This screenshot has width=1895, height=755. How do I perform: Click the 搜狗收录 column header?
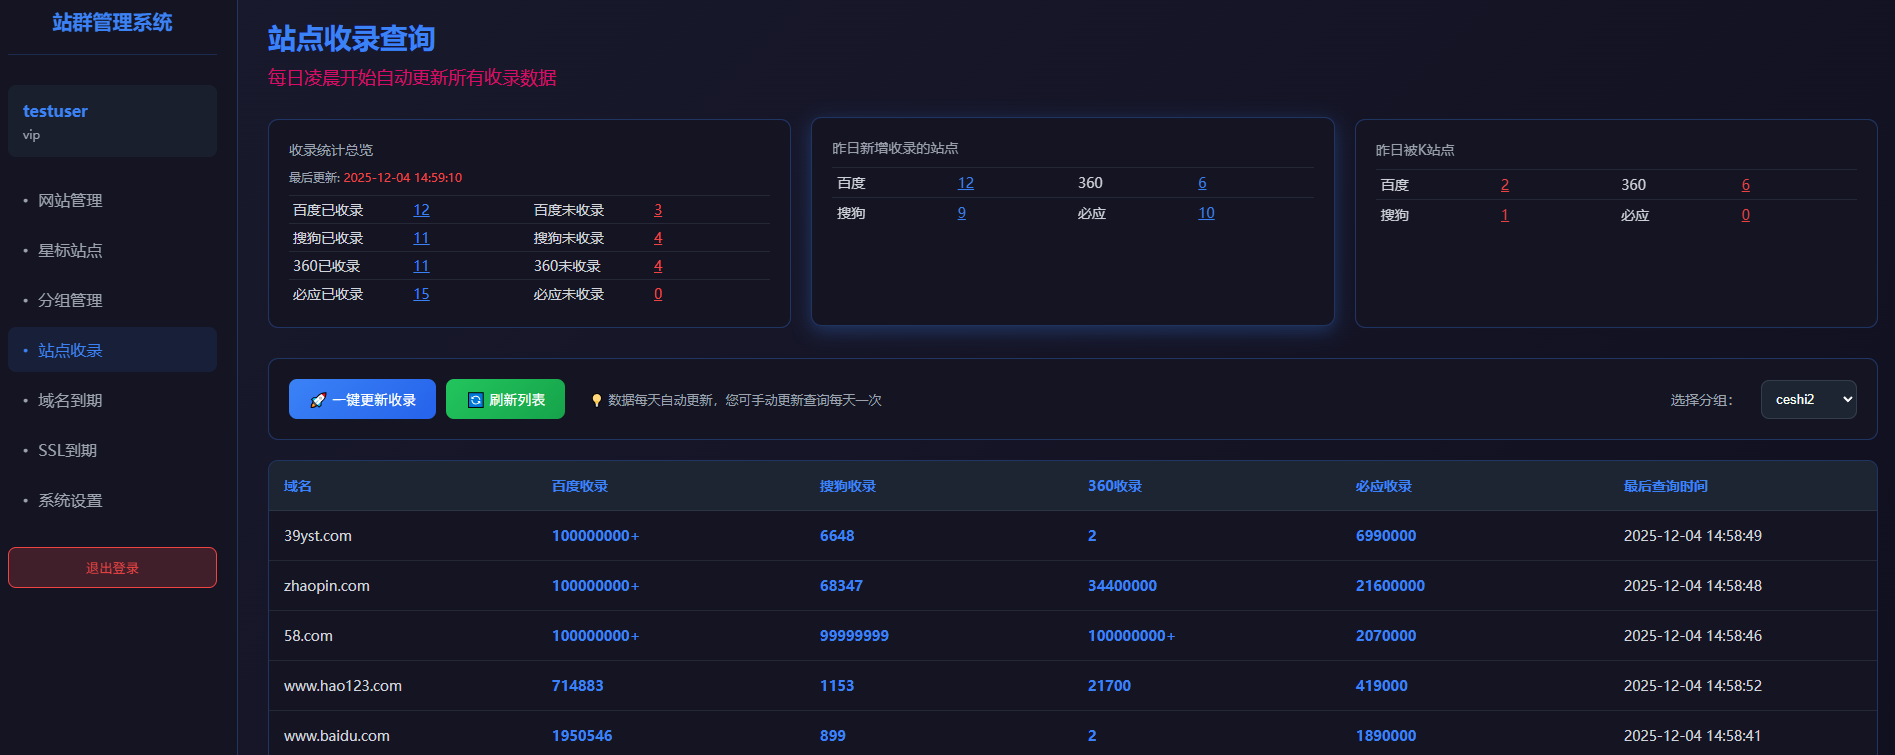click(848, 486)
